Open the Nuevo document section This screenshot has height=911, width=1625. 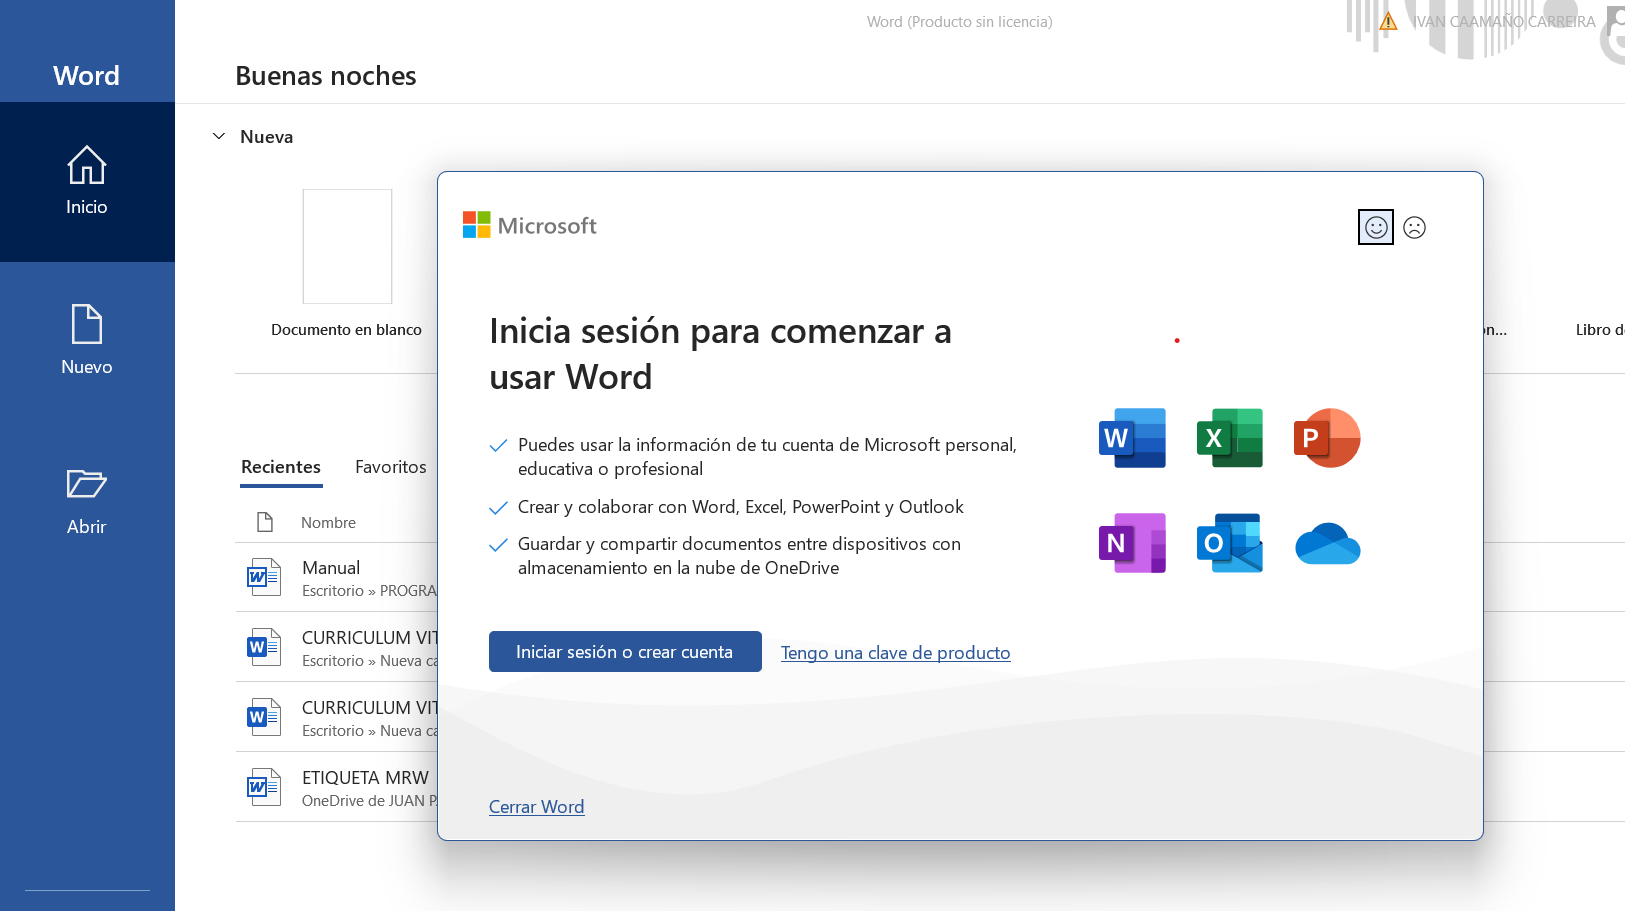point(87,341)
